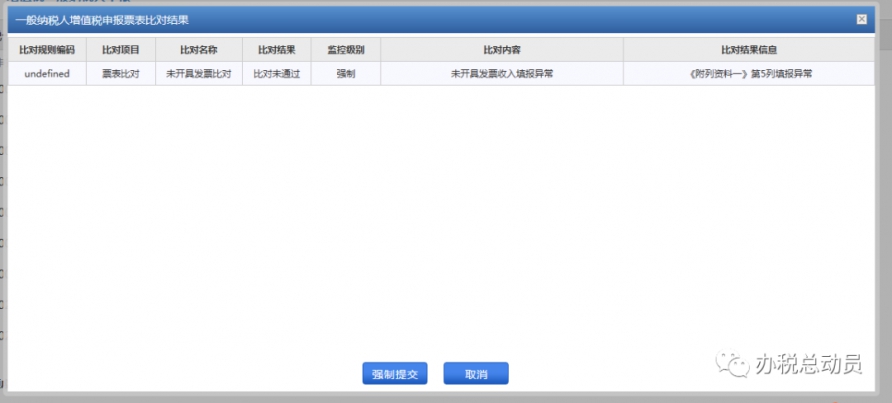Select the 强制 monitoring level cell
The height and width of the screenshot is (403, 892).
[346, 74]
